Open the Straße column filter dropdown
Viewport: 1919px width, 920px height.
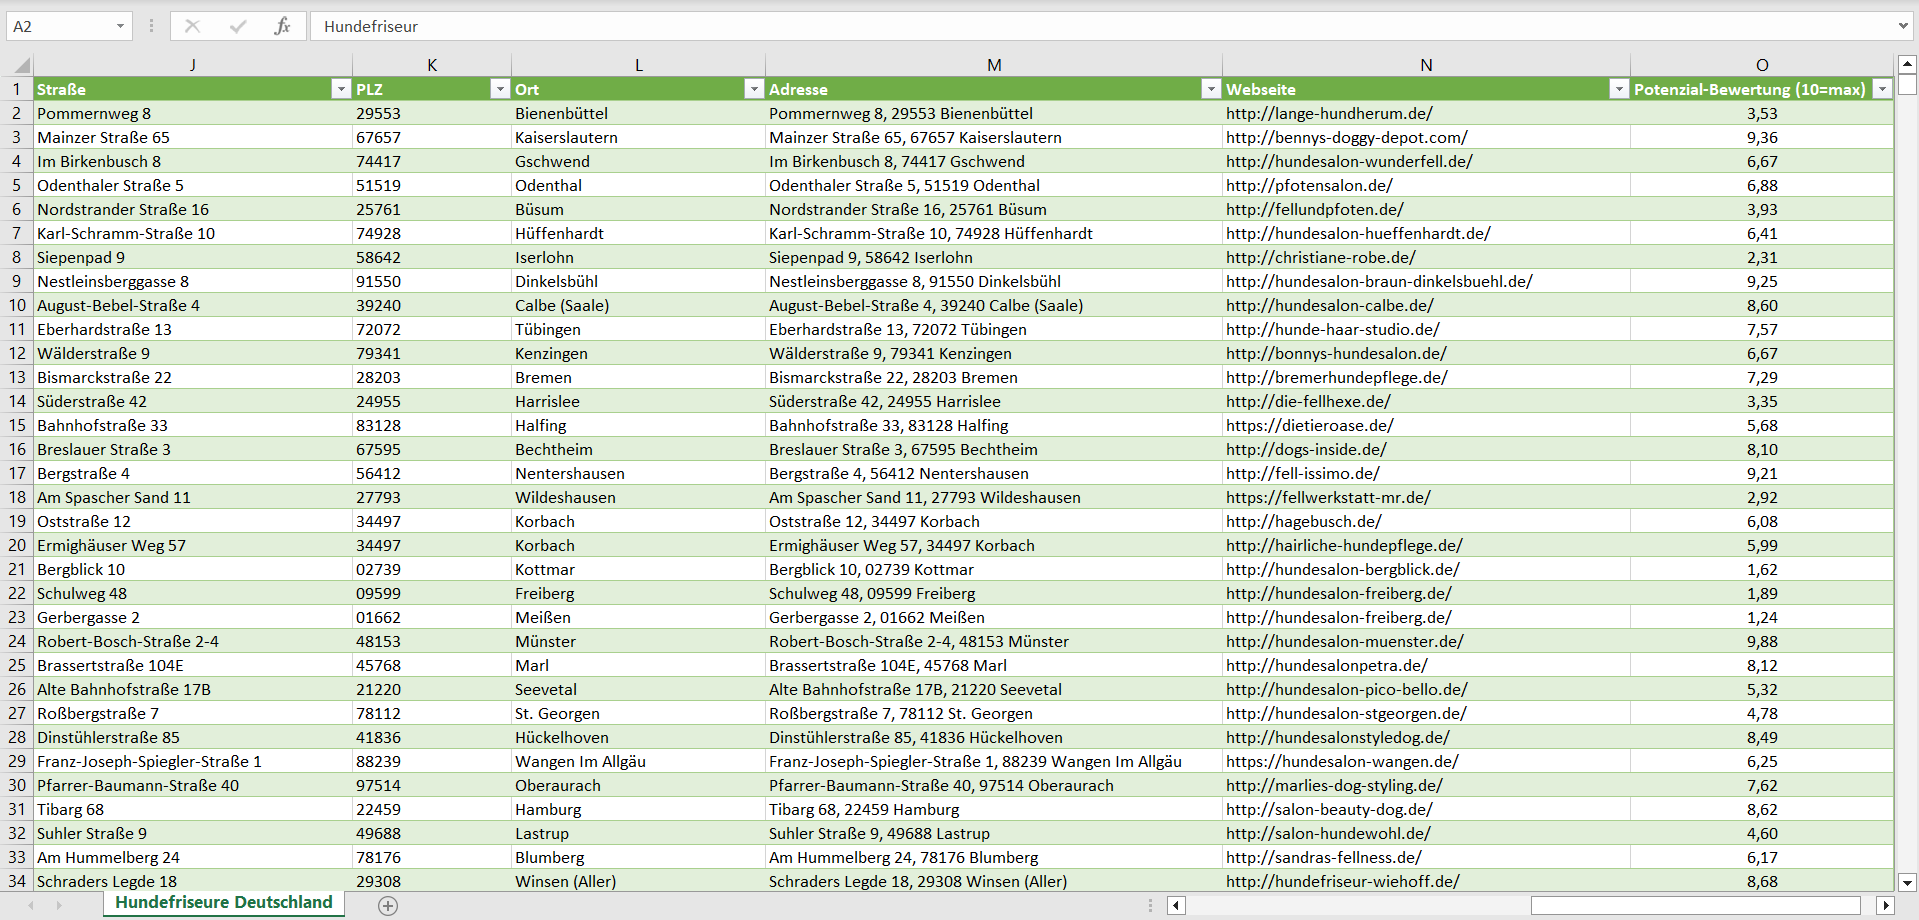(340, 89)
